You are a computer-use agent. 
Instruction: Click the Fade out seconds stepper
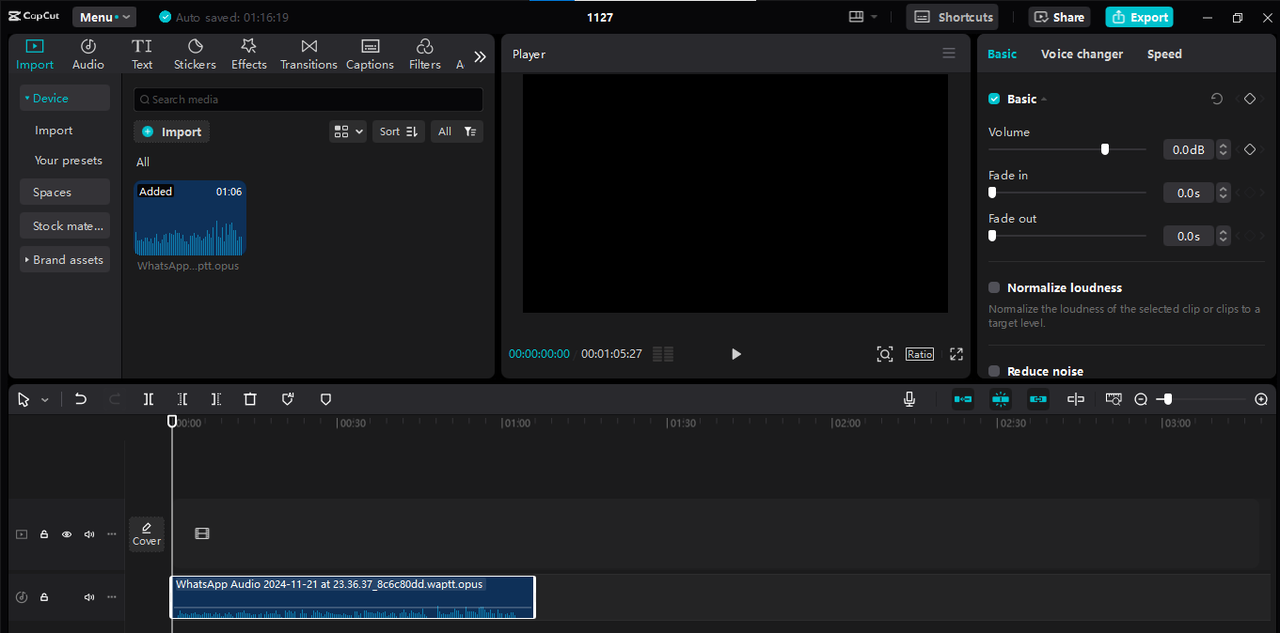[x=1223, y=236]
